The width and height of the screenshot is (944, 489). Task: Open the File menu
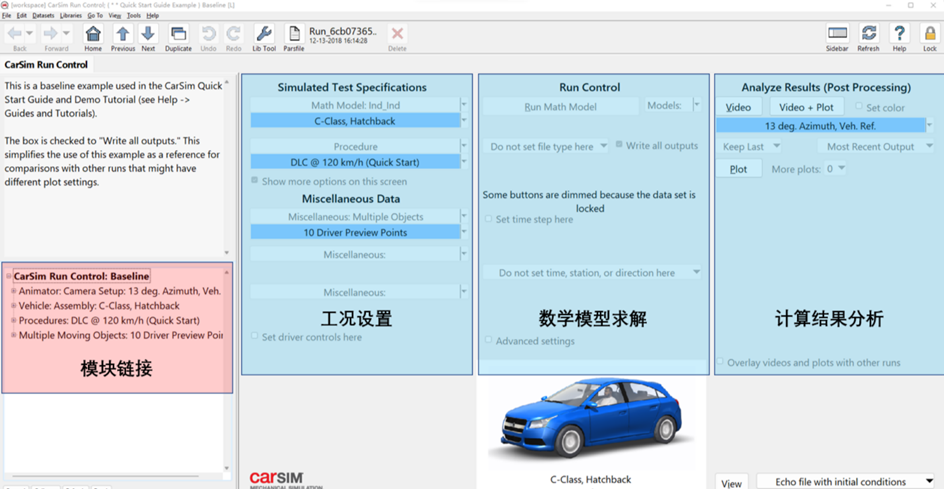click(x=6, y=15)
